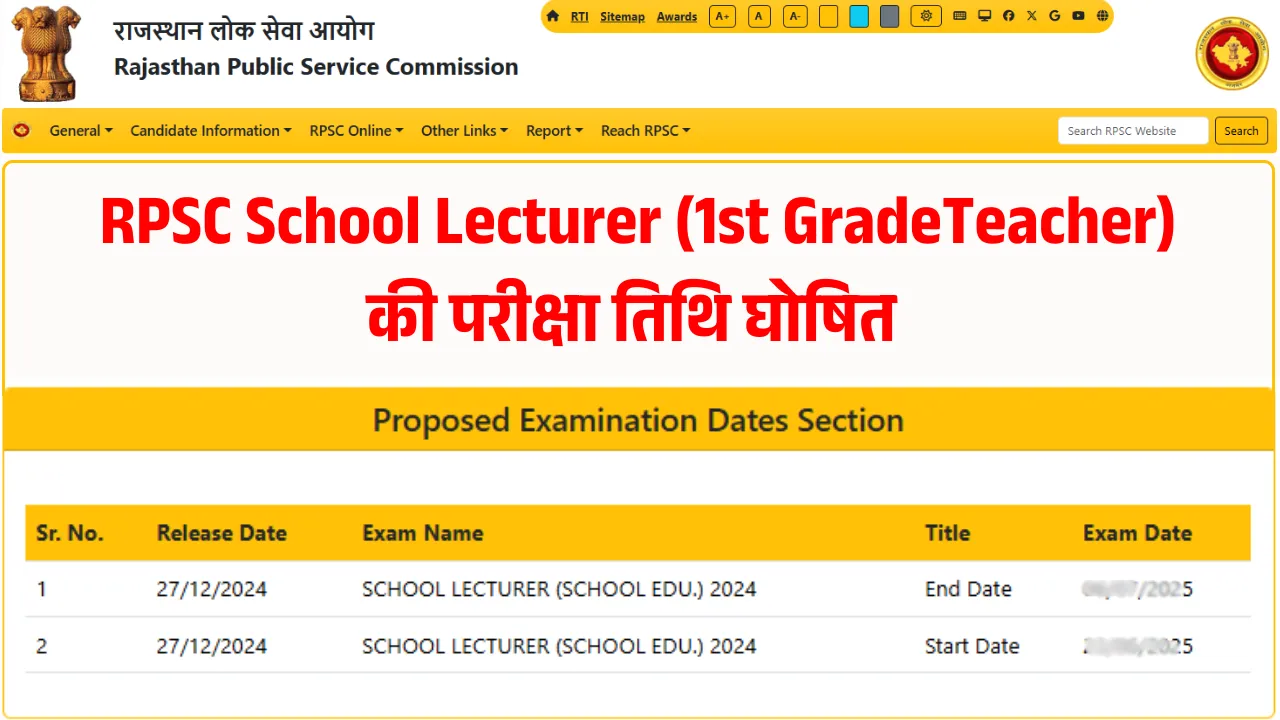
Task: Click the blurred exam date in Start Date row
Action: (x=1138, y=646)
